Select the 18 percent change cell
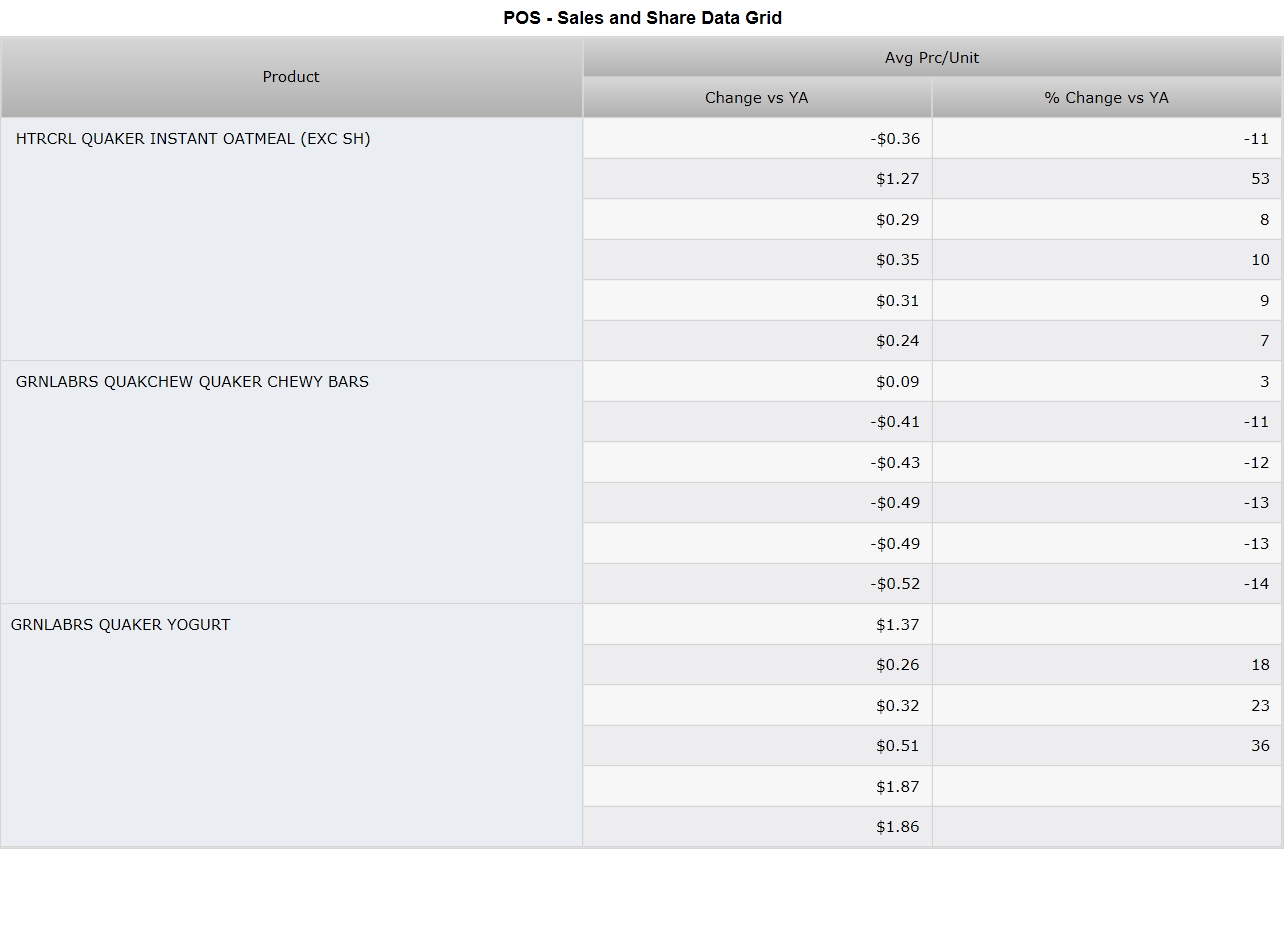Image resolution: width=1284 pixels, height=946 pixels. click(x=1107, y=665)
